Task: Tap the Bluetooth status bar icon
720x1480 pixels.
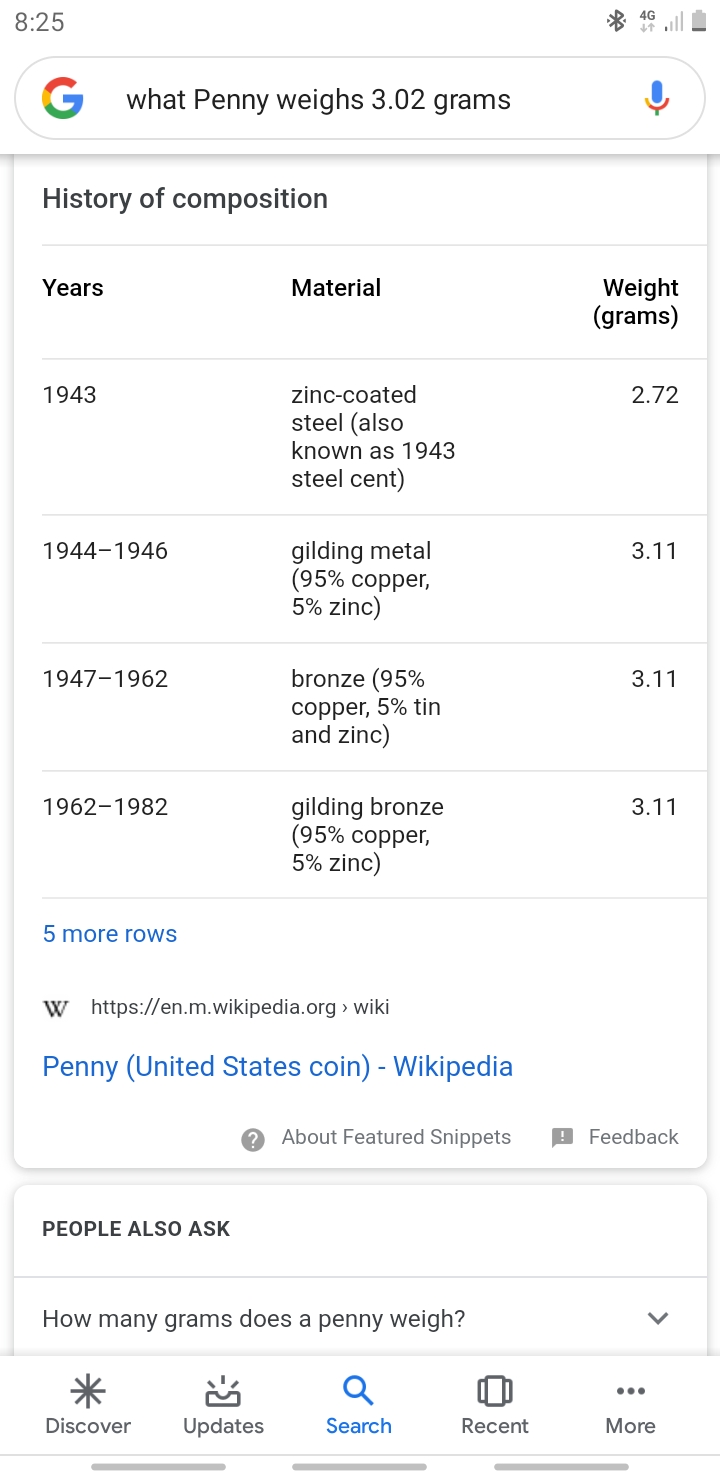Action: point(616,22)
